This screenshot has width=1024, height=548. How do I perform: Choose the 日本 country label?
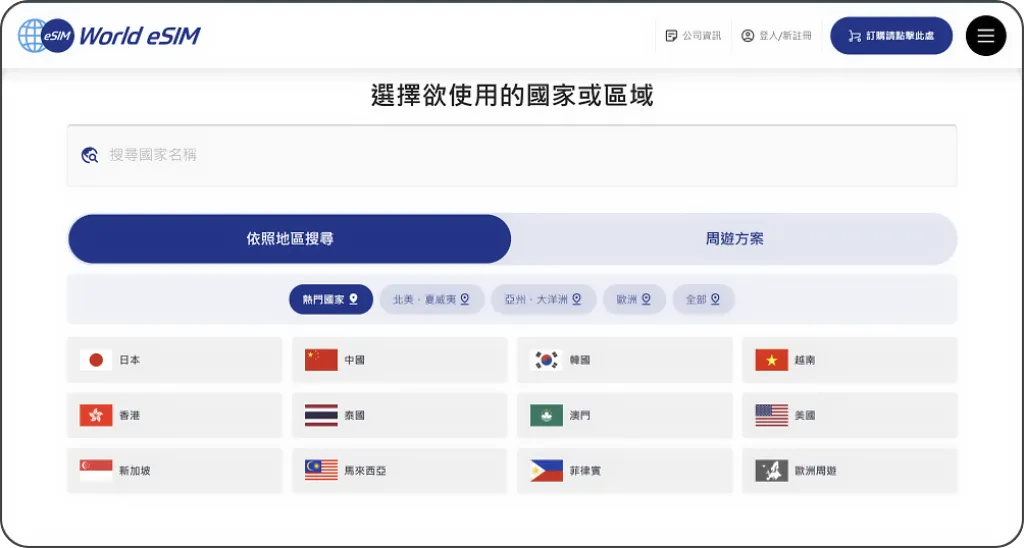129,360
